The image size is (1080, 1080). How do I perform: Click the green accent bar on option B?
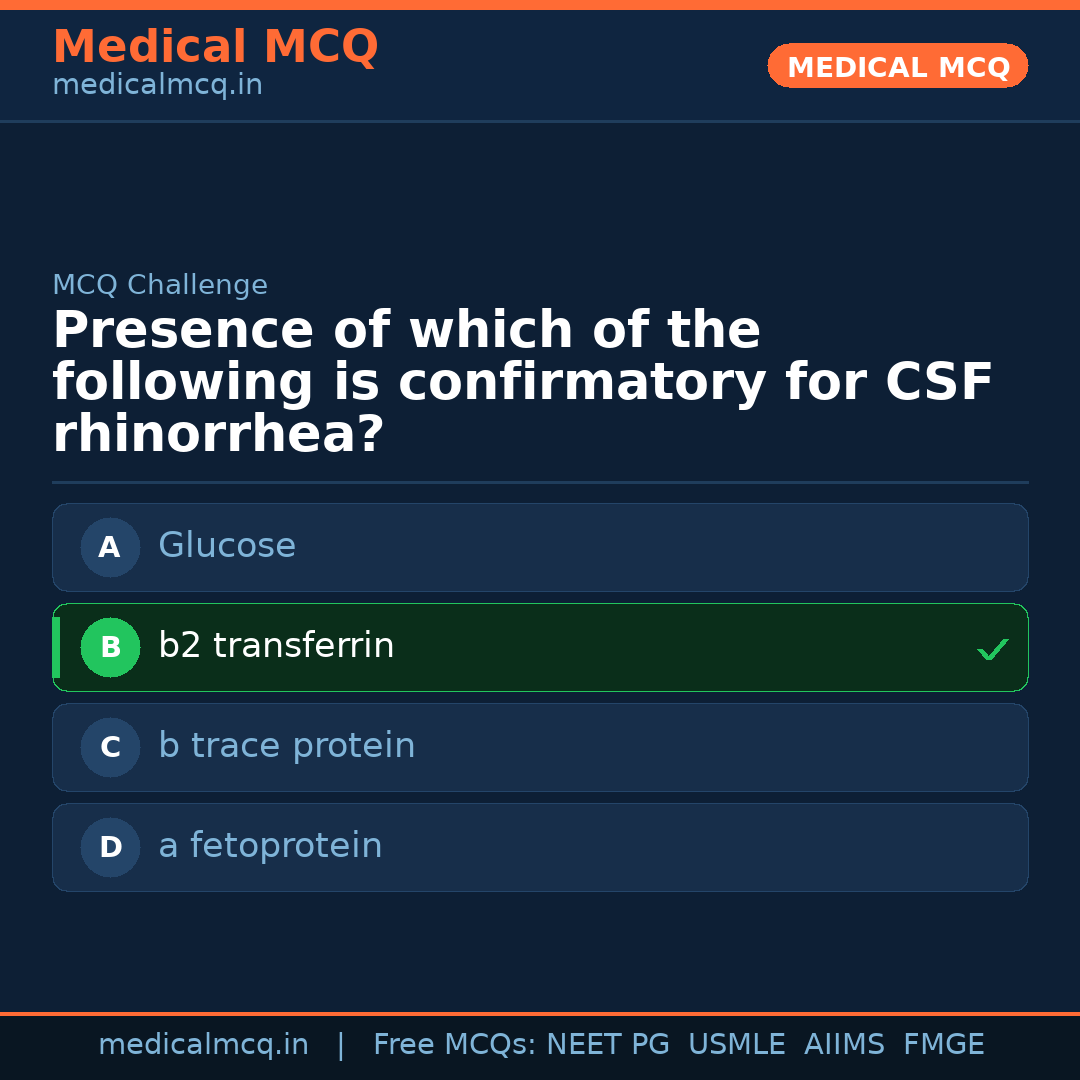[56, 647]
